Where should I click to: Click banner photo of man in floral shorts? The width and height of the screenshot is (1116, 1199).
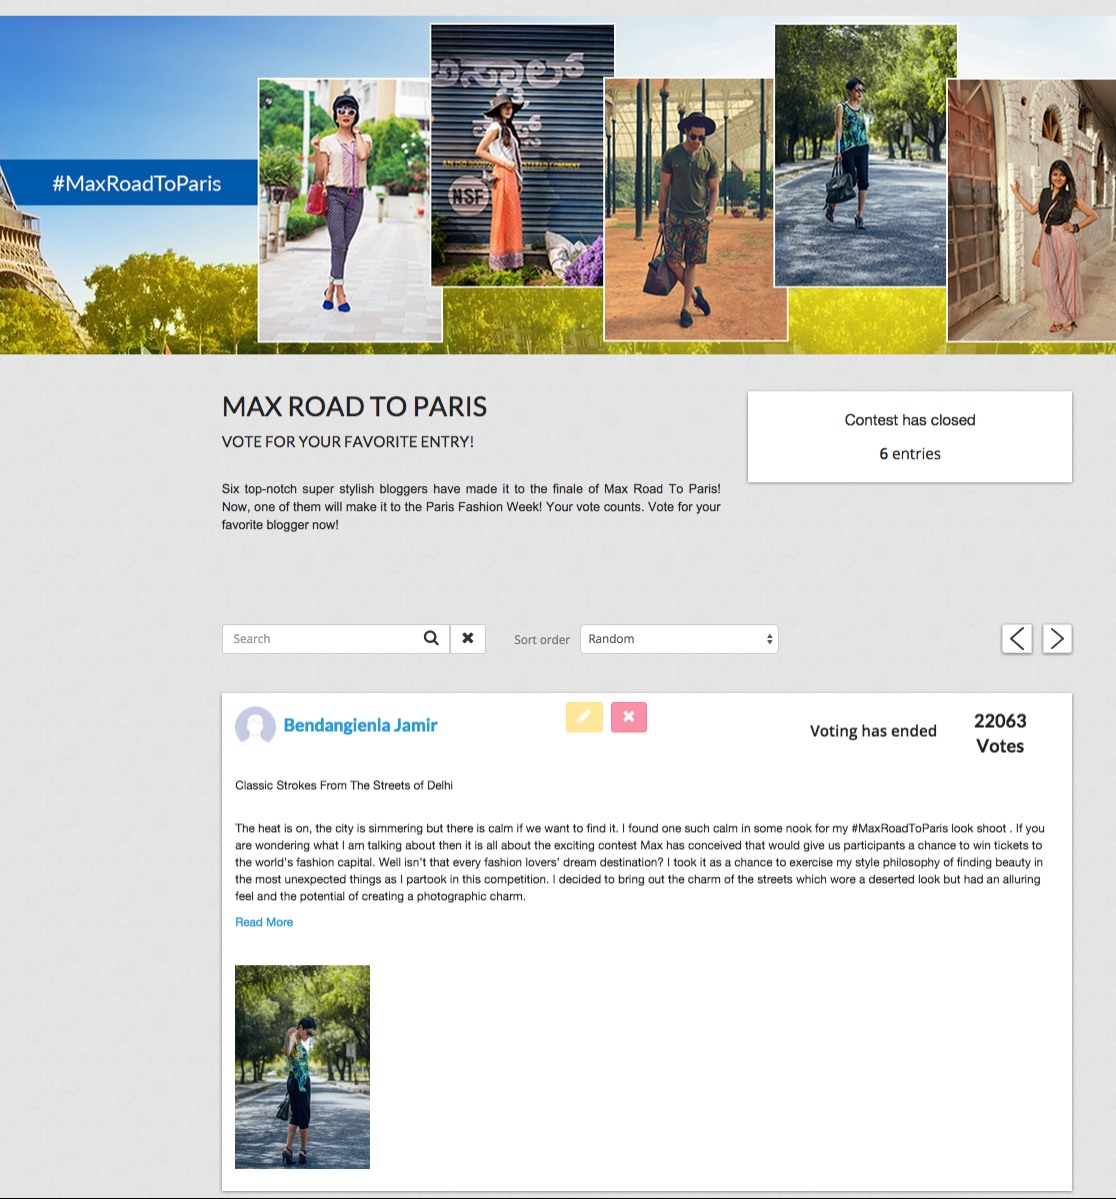click(695, 210)
